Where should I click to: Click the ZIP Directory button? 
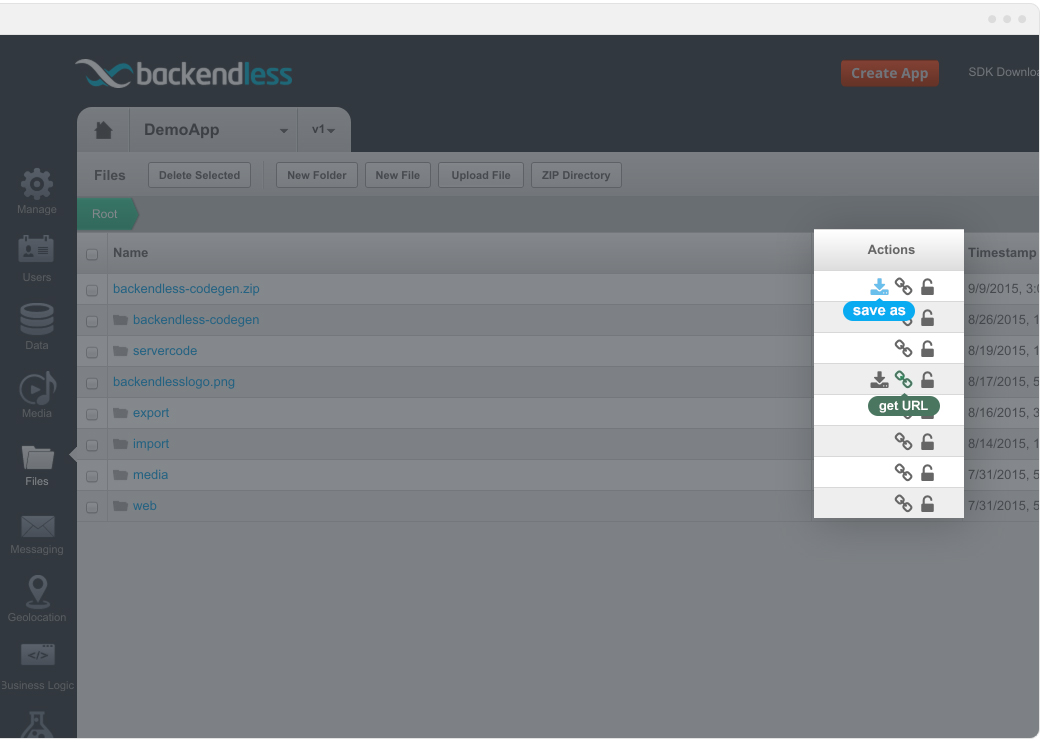point(576,175)
